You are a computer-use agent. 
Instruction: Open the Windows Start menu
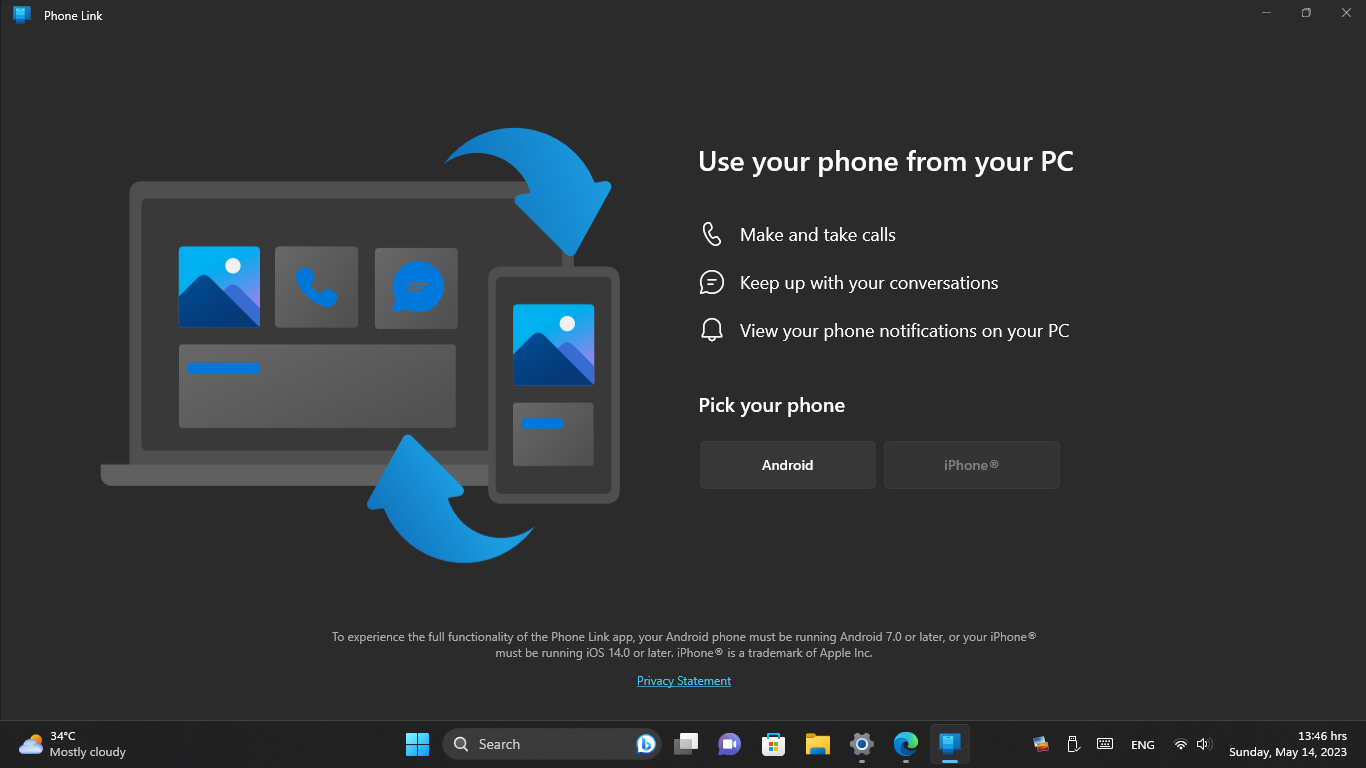pos(417,744)
